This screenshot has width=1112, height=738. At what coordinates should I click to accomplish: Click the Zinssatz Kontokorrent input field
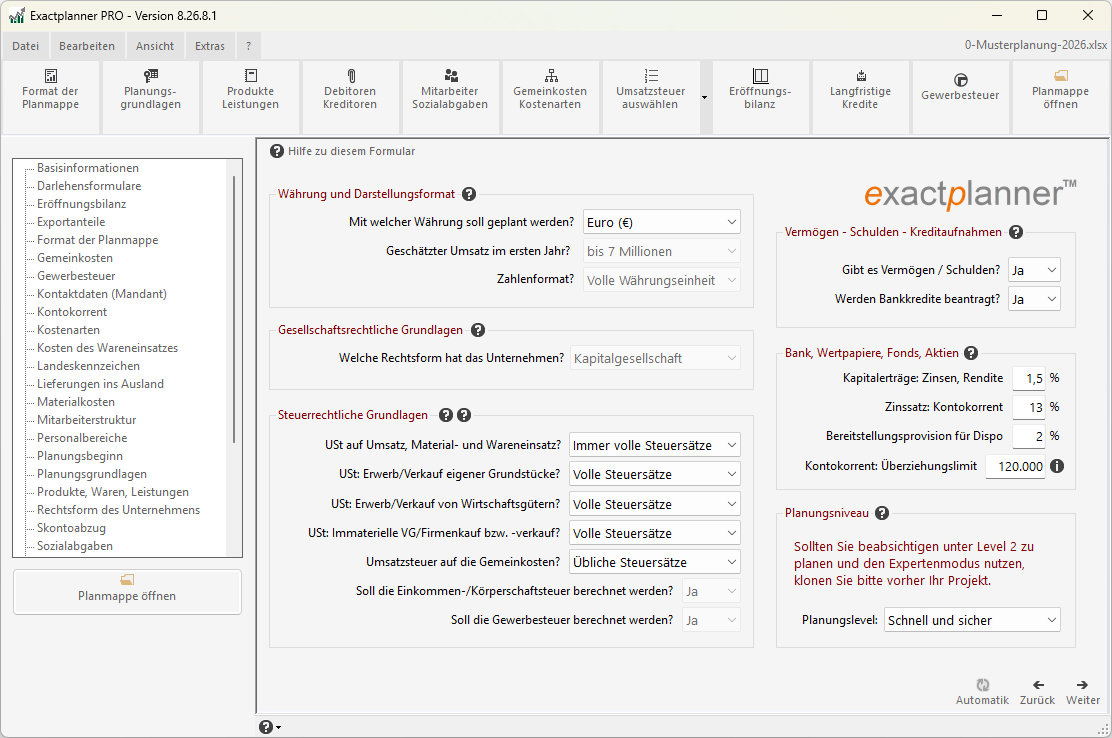(1028, 407)
